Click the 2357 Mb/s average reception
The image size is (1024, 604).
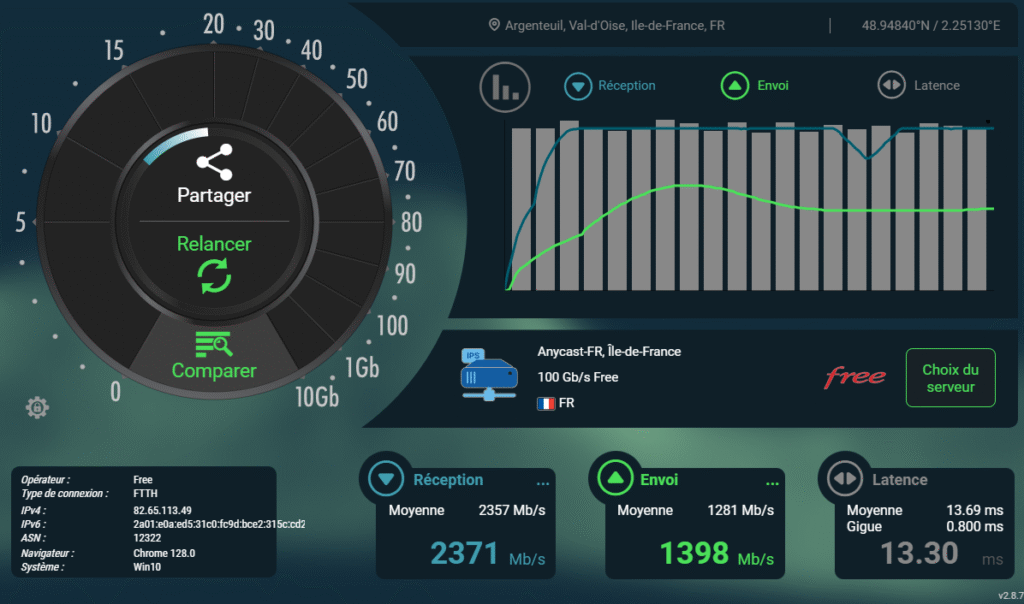click(512, 511)
